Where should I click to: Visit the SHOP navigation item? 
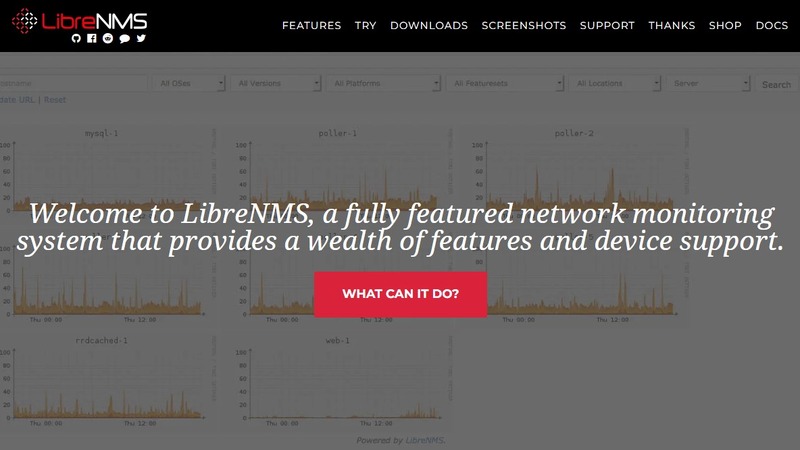point(725,26)
